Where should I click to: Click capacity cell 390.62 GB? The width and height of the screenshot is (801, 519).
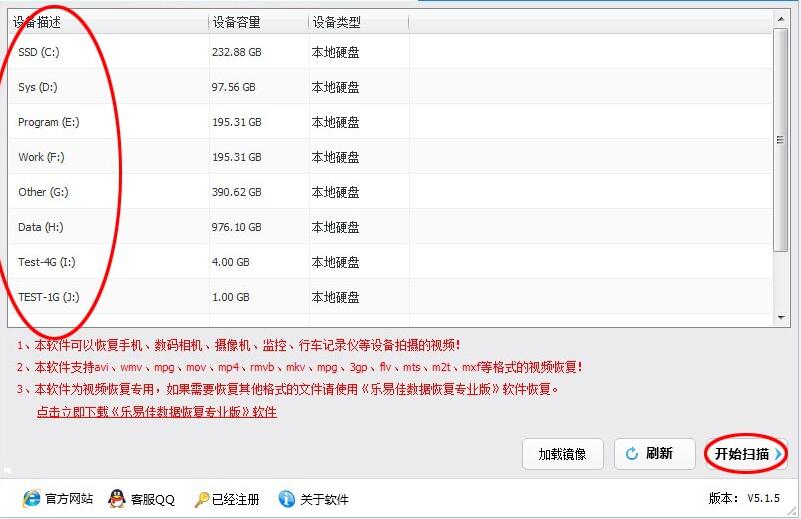237,192
